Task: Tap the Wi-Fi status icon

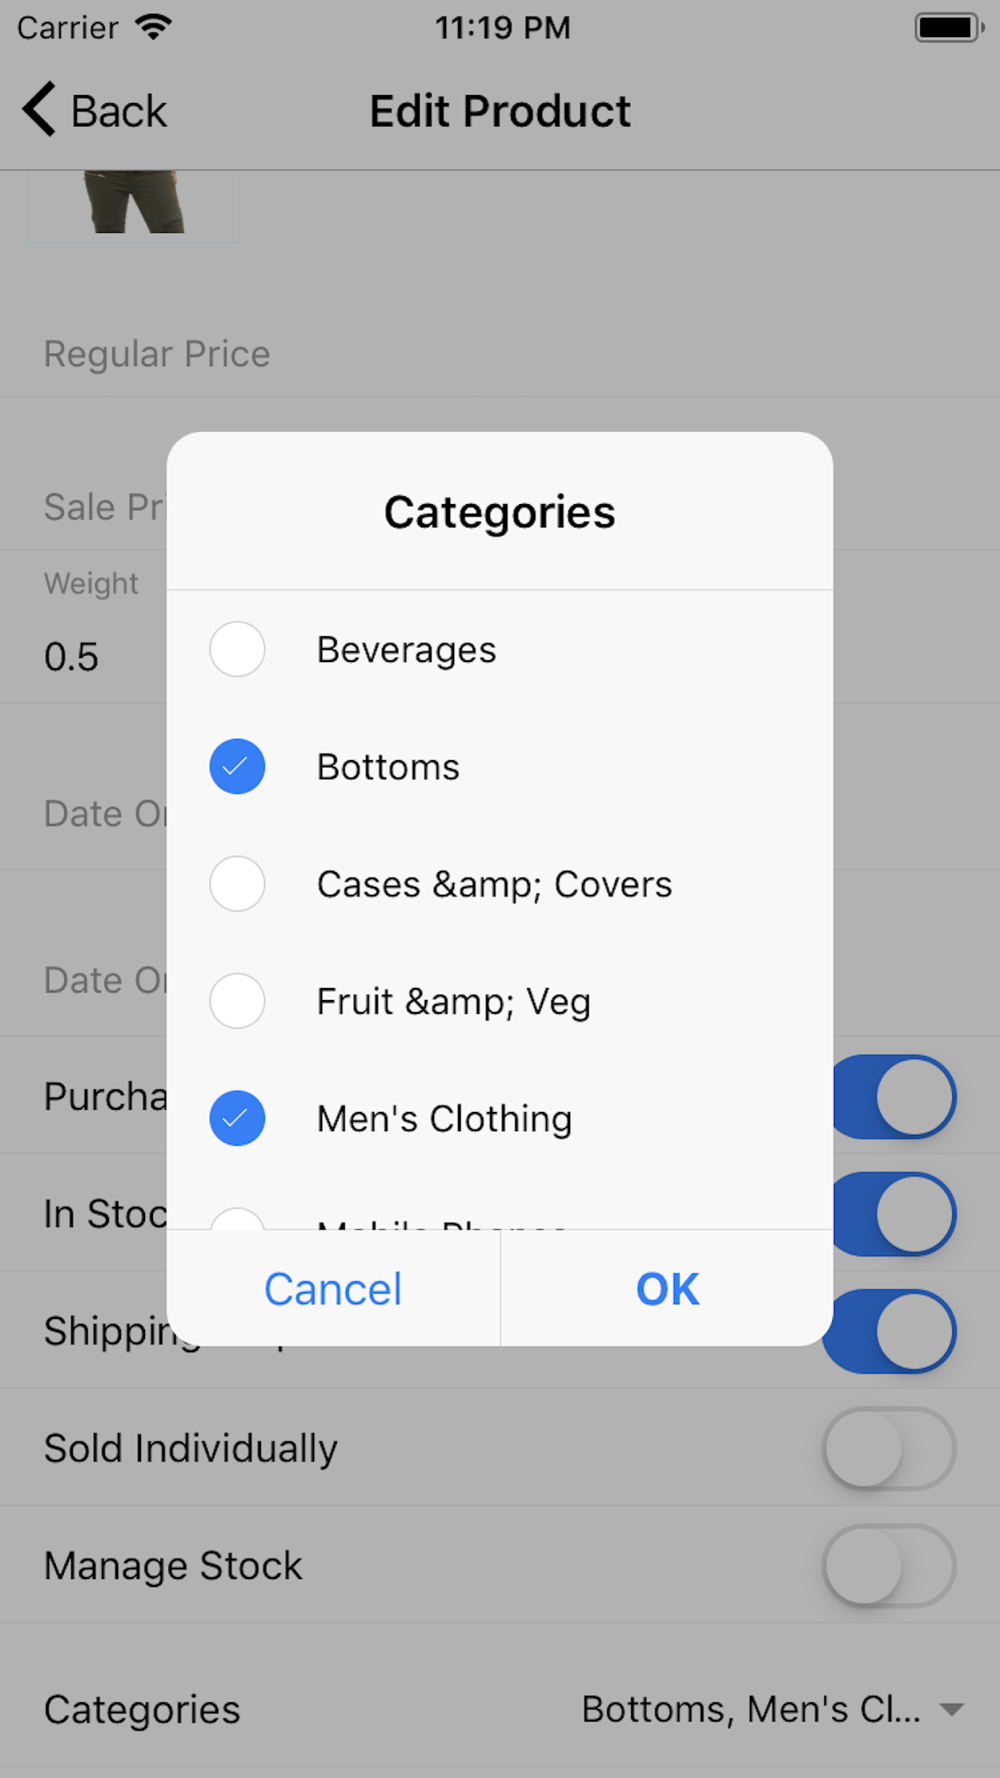Action: click(x=153, y=26)
